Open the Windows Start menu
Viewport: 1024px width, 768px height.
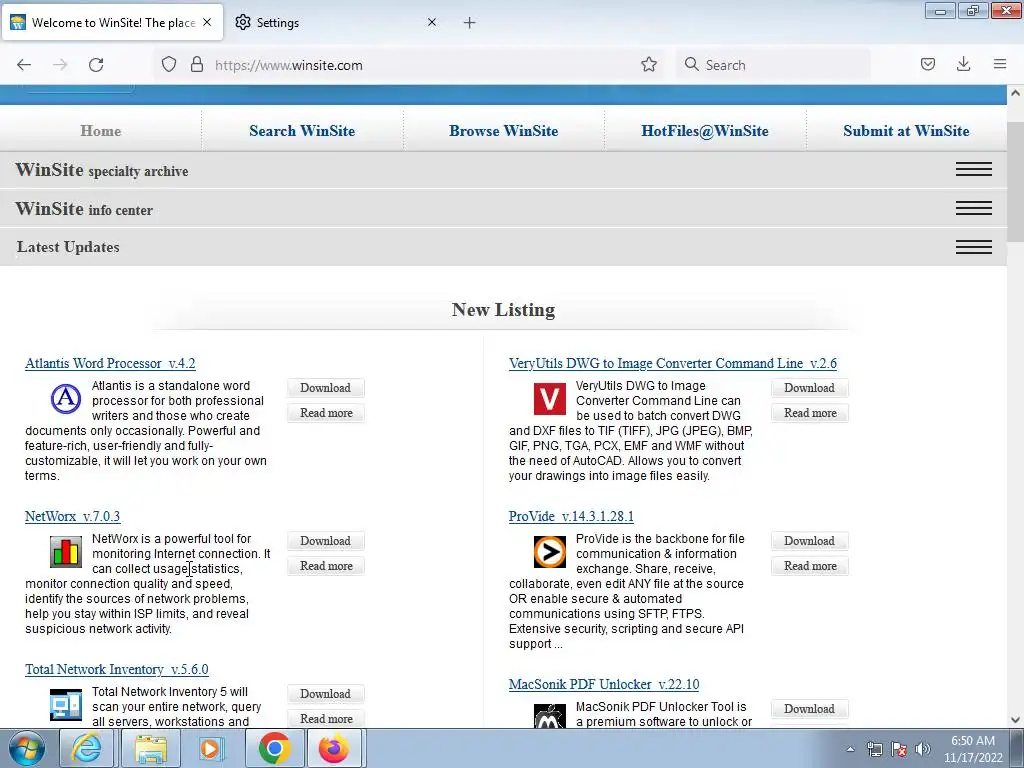[26, 749]
